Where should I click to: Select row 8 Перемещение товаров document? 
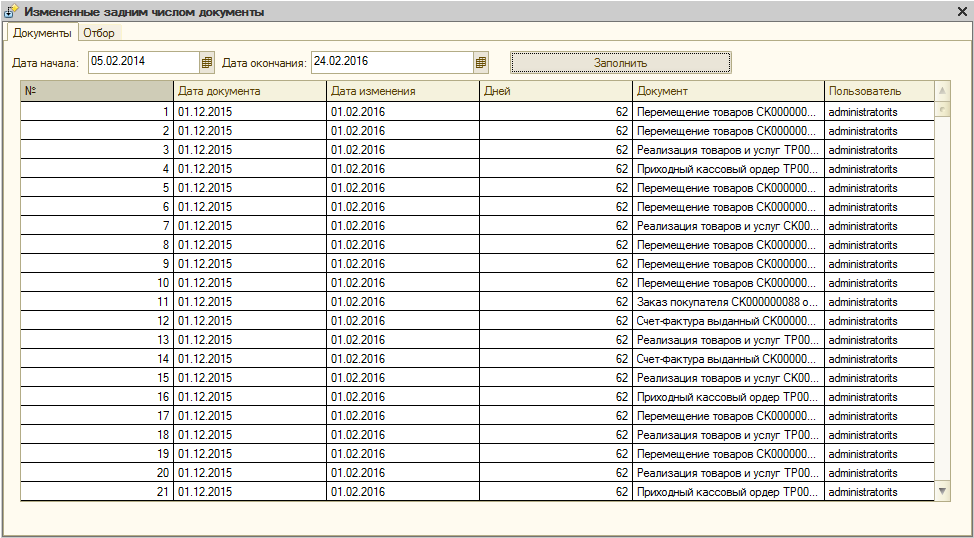tap(728, 245)
